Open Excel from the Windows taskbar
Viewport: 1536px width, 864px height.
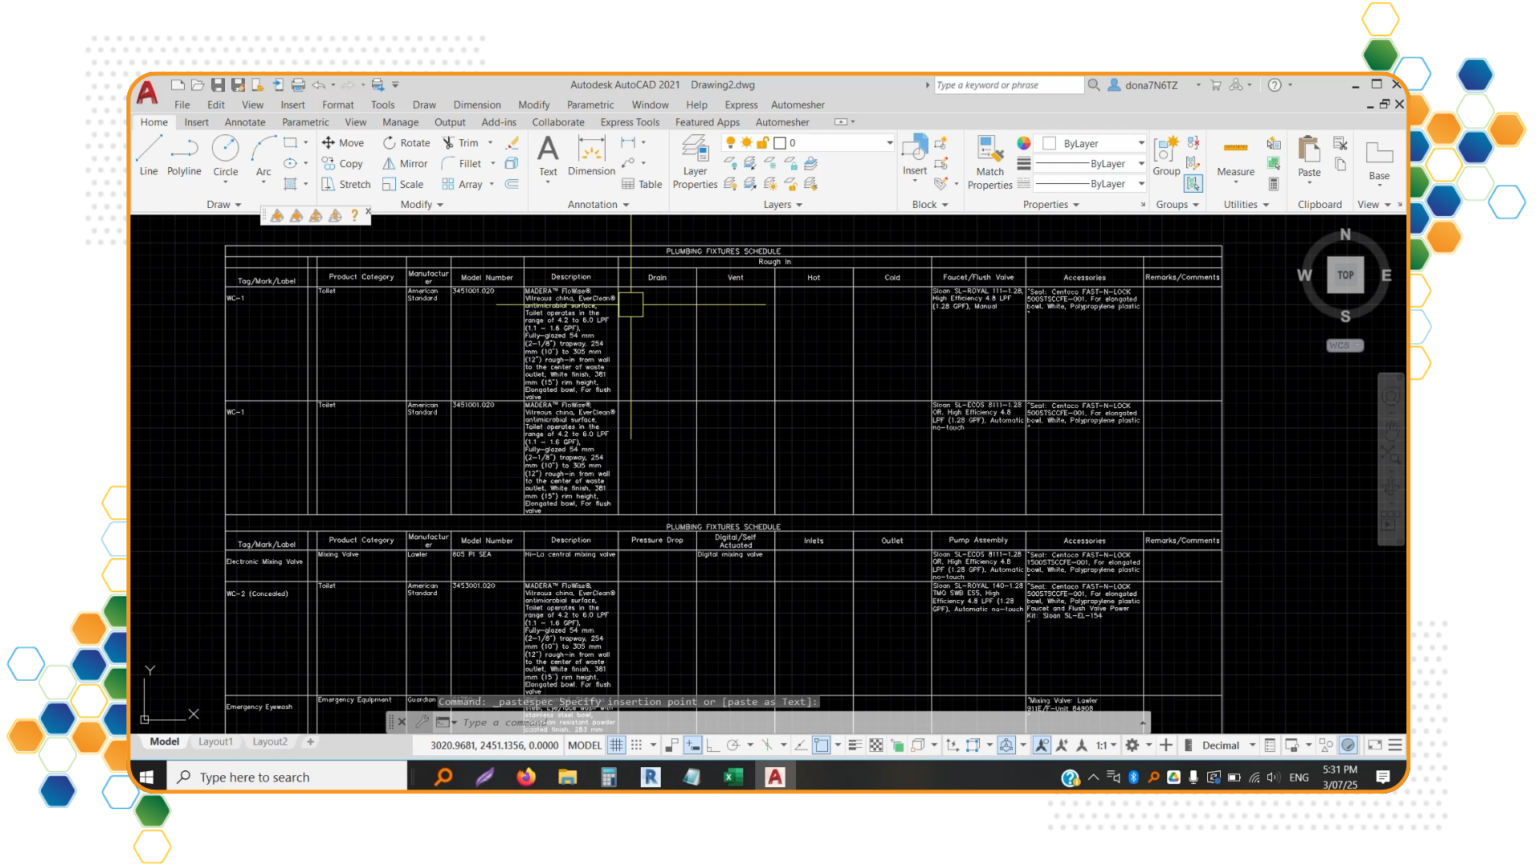tap(733, 777)
